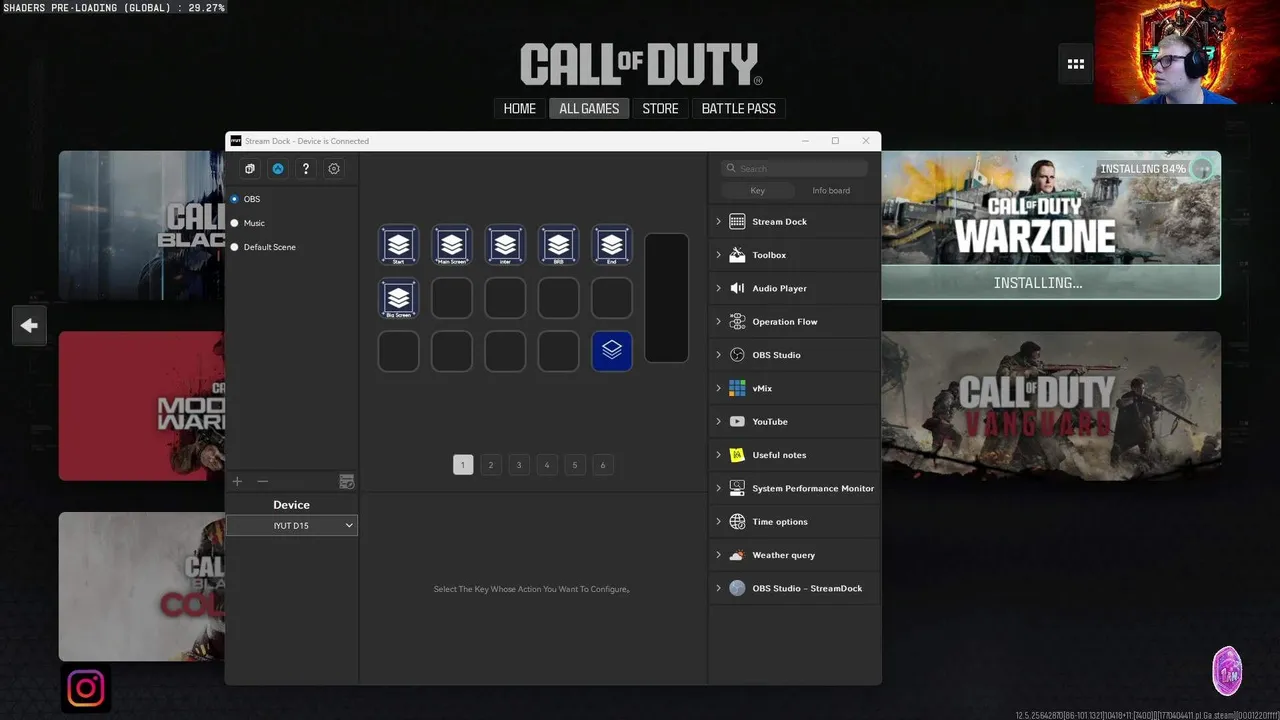Go to key page 6

click(602, 465)
